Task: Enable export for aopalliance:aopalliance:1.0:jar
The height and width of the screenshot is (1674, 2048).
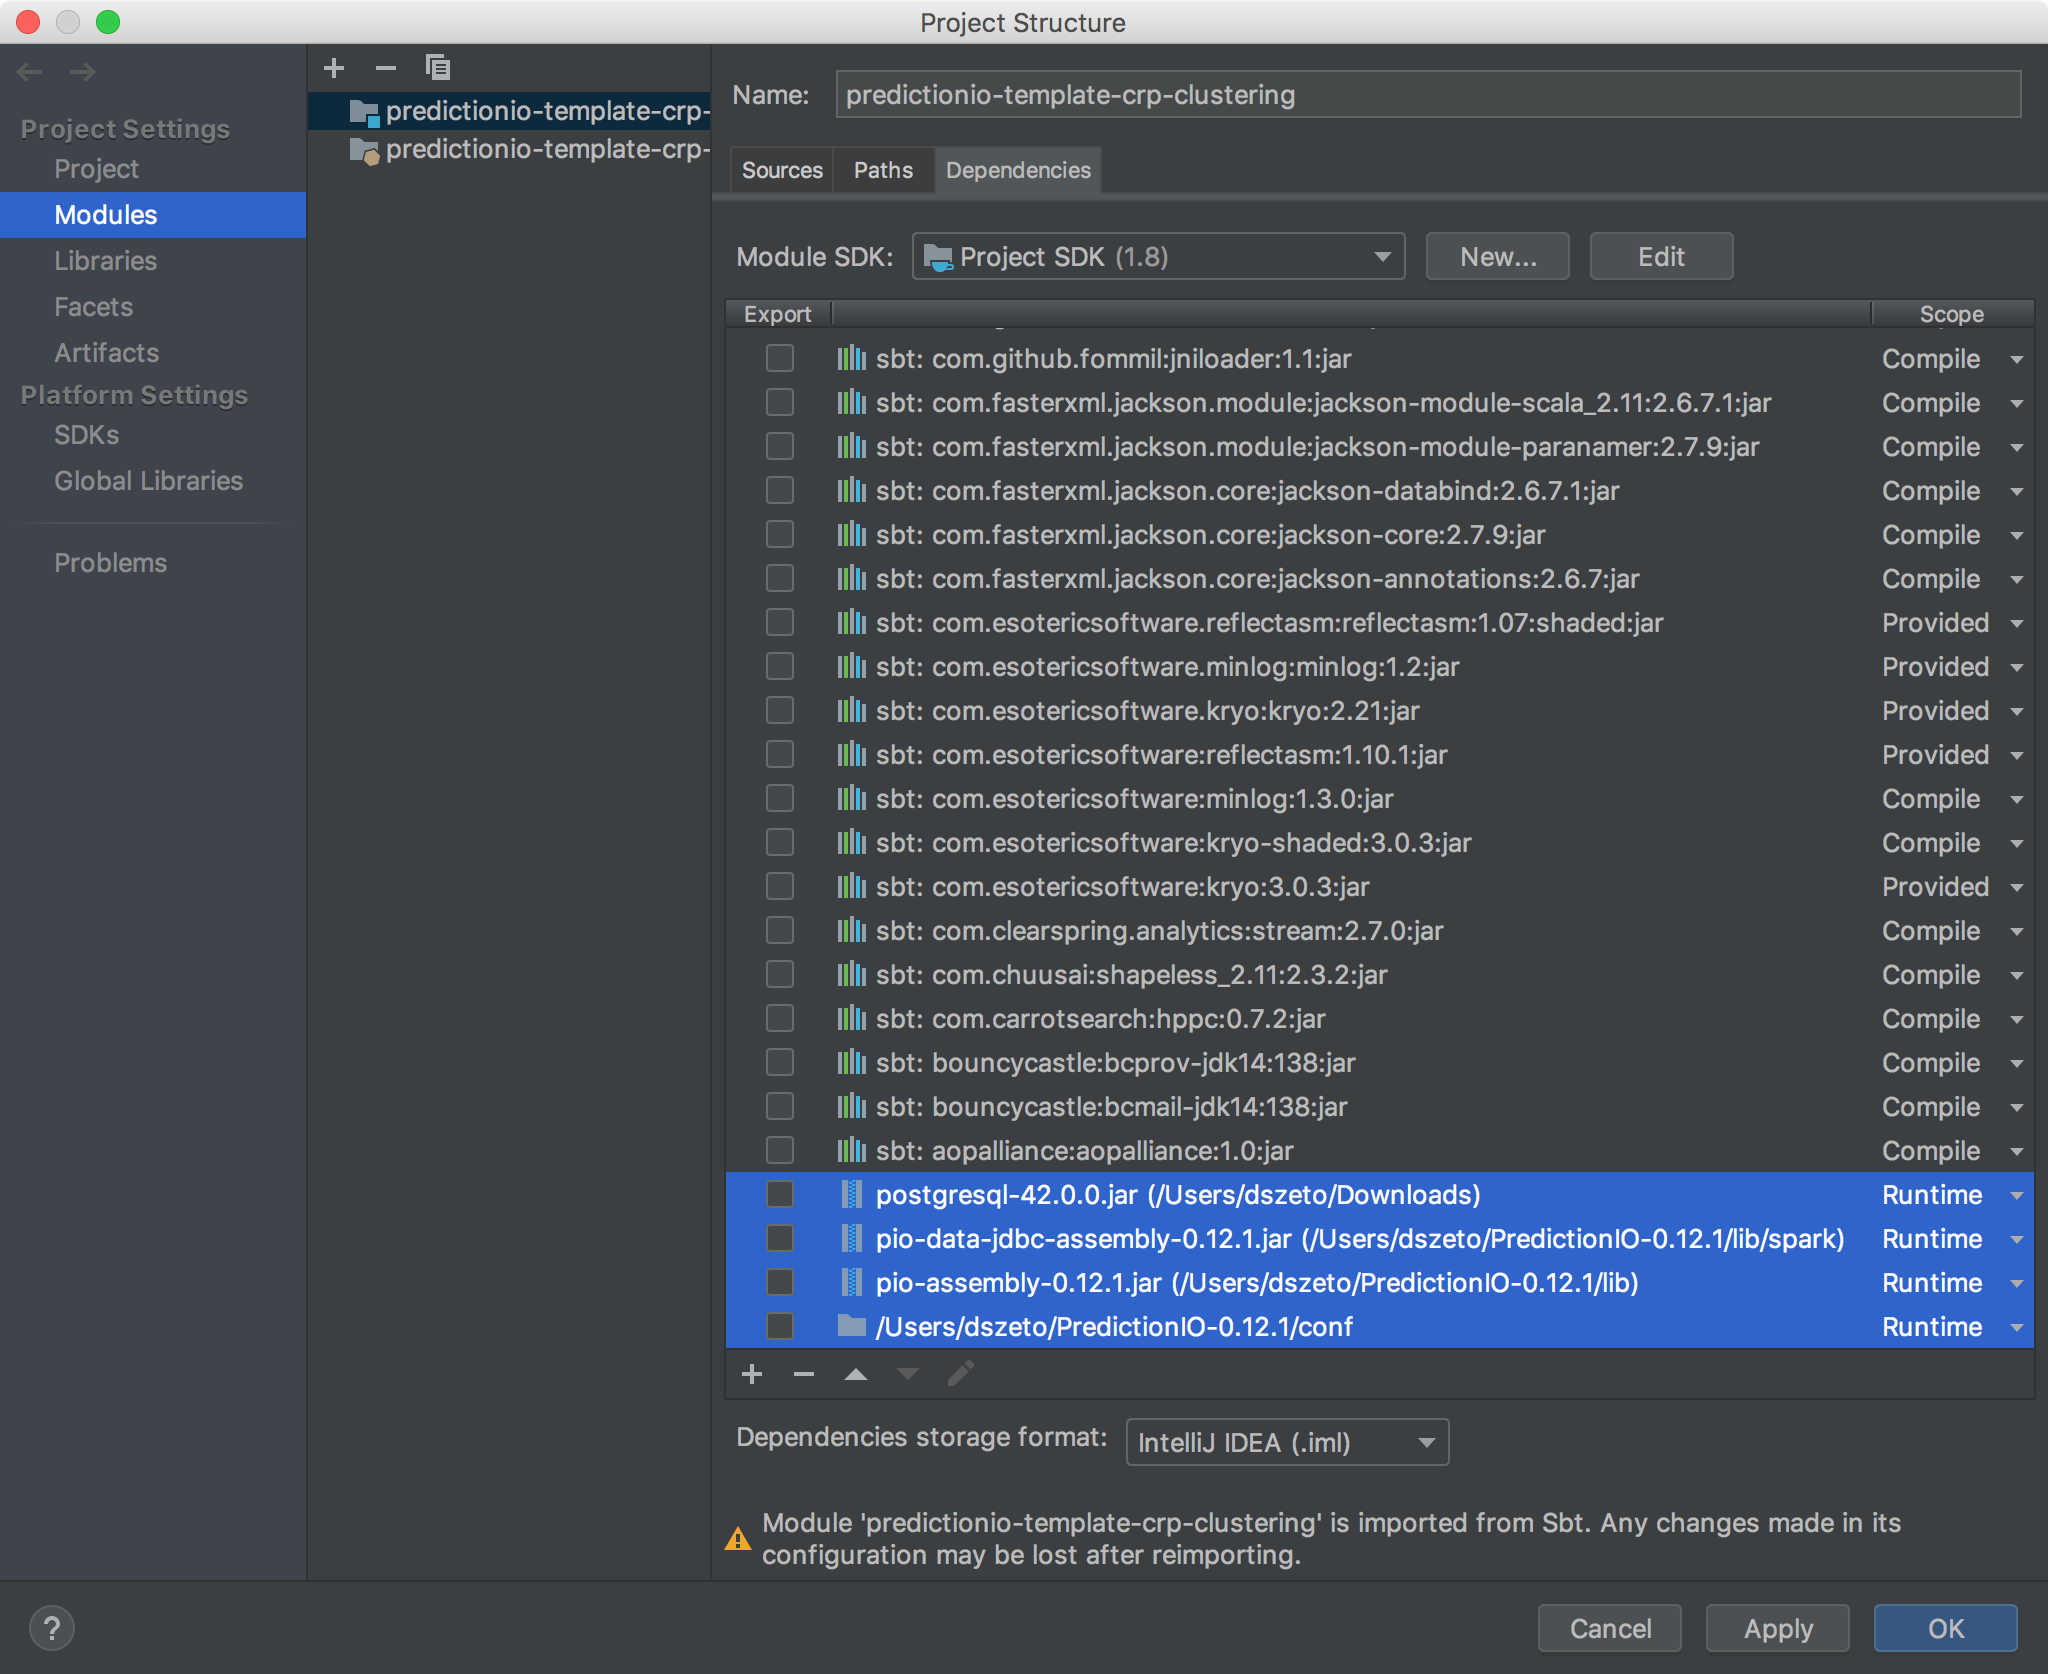Action: coord(780,1150)
